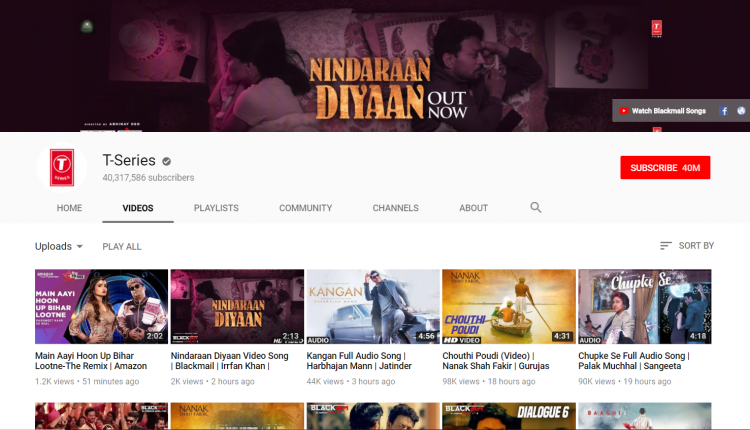Play the Chouthi Poudi 4:31 thumbnail

click(x=509, y=307)
